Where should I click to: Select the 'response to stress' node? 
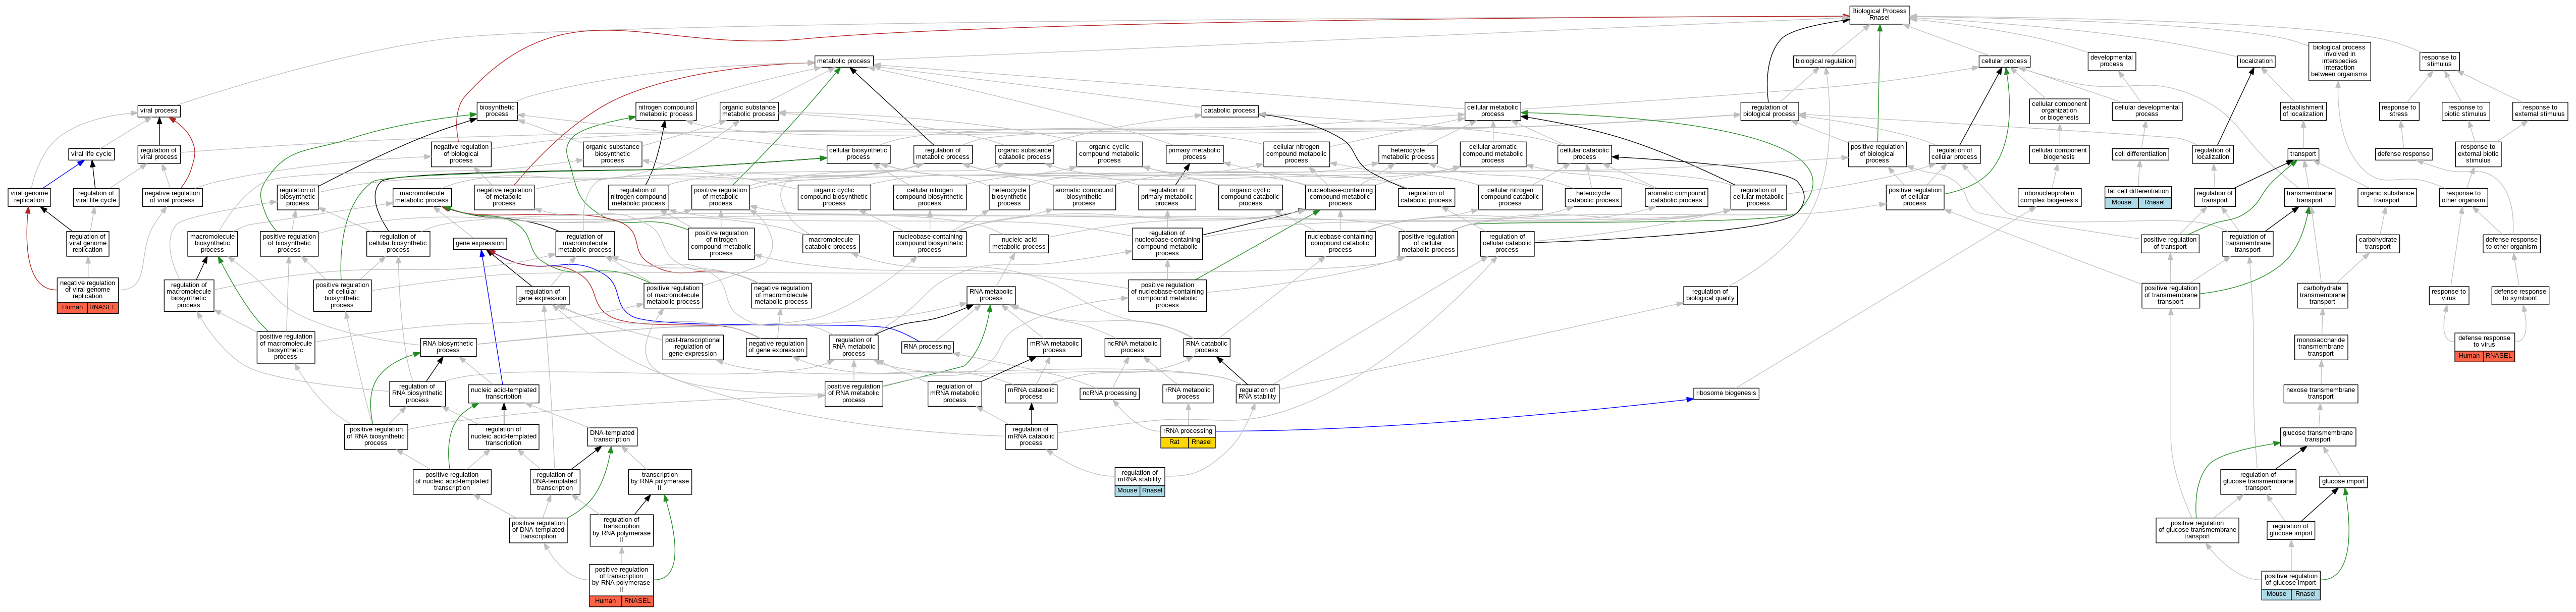click(2399, 111)
